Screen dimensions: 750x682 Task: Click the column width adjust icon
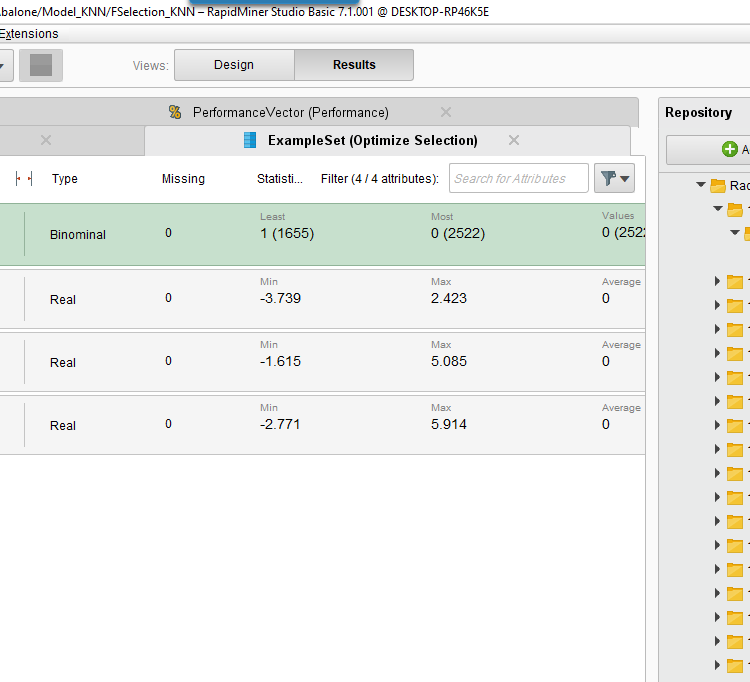(x=24, y=179)
